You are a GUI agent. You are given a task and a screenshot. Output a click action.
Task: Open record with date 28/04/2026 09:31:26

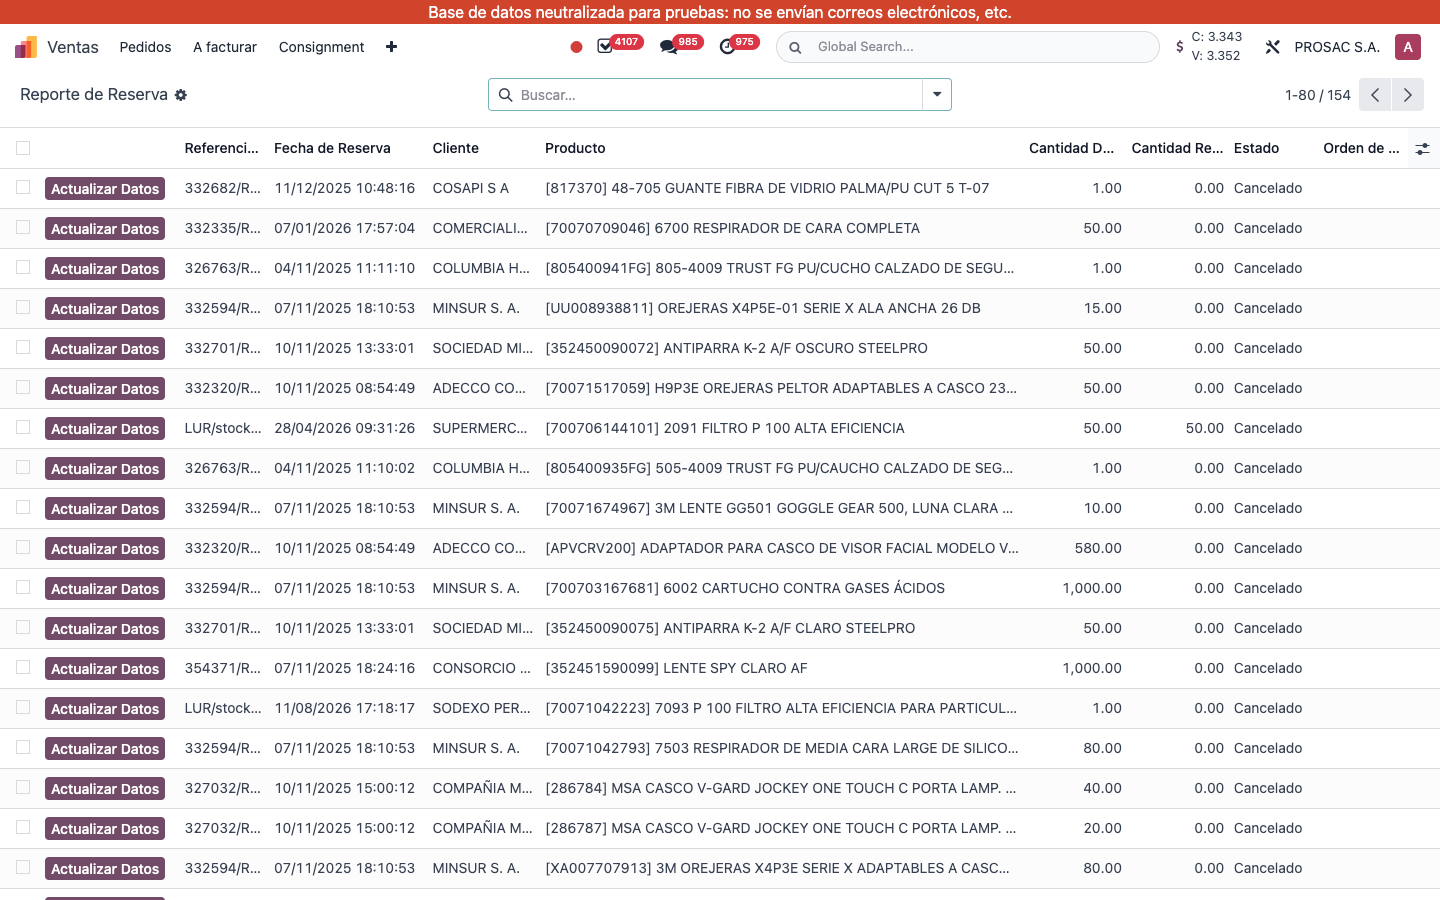[345, 428]
